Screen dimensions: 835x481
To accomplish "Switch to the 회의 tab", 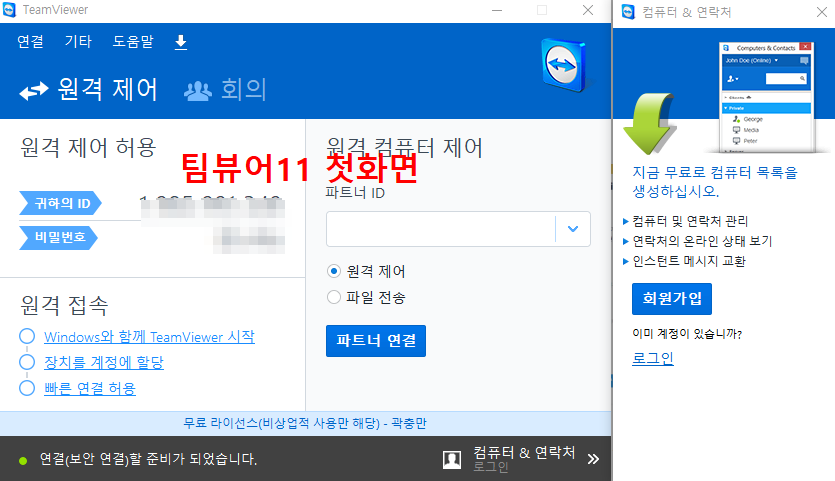I will click(225, 89).
